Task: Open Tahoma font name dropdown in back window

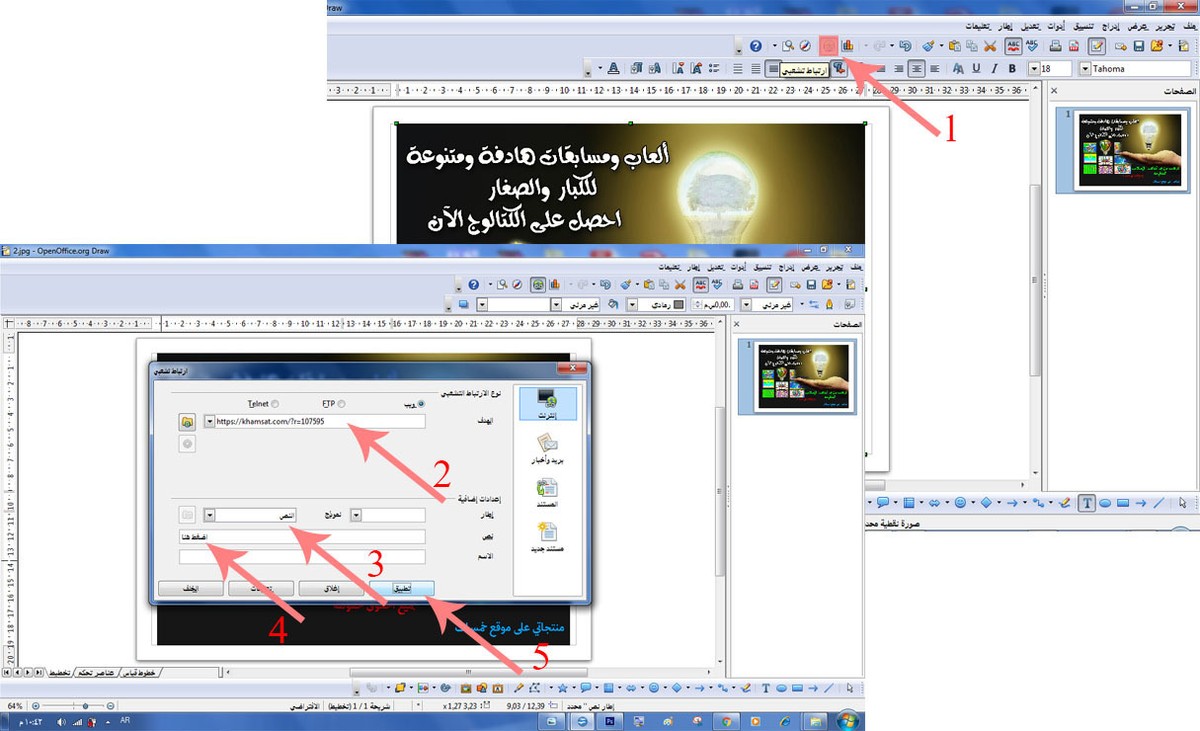Action: 1086,69
